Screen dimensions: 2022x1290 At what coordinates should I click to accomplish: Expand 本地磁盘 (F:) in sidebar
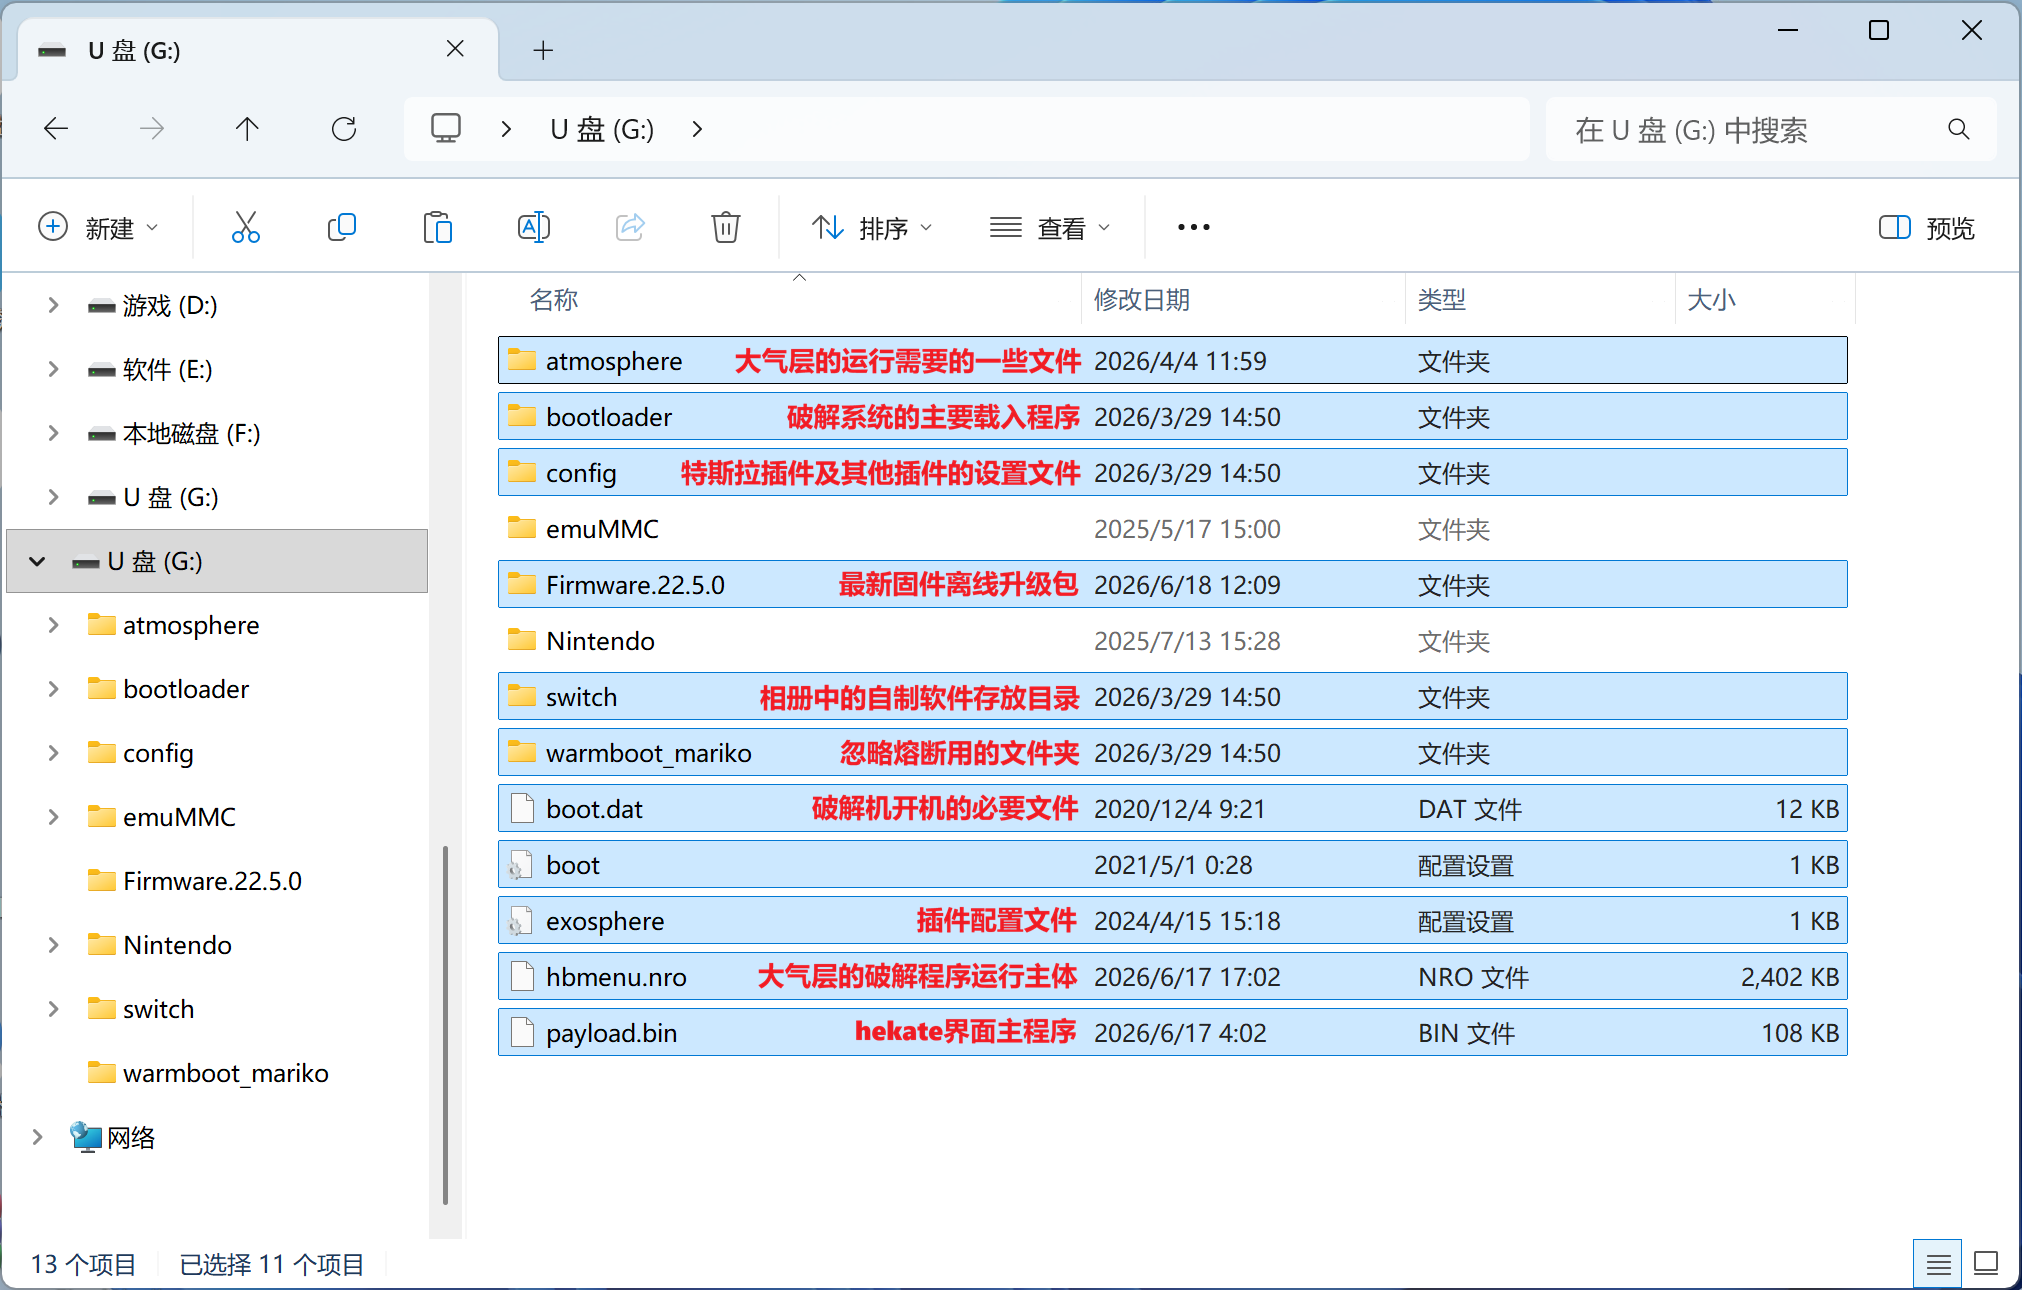(53, 433)
